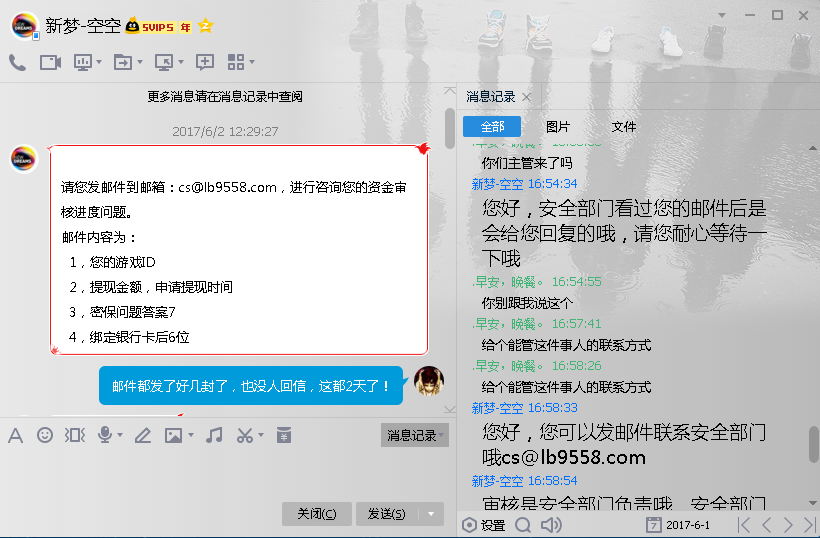Click the 新梦-空空 16:58:33 history entry name
The height and width of the screenshot is (538, 820).
click(x=497, y=408)
